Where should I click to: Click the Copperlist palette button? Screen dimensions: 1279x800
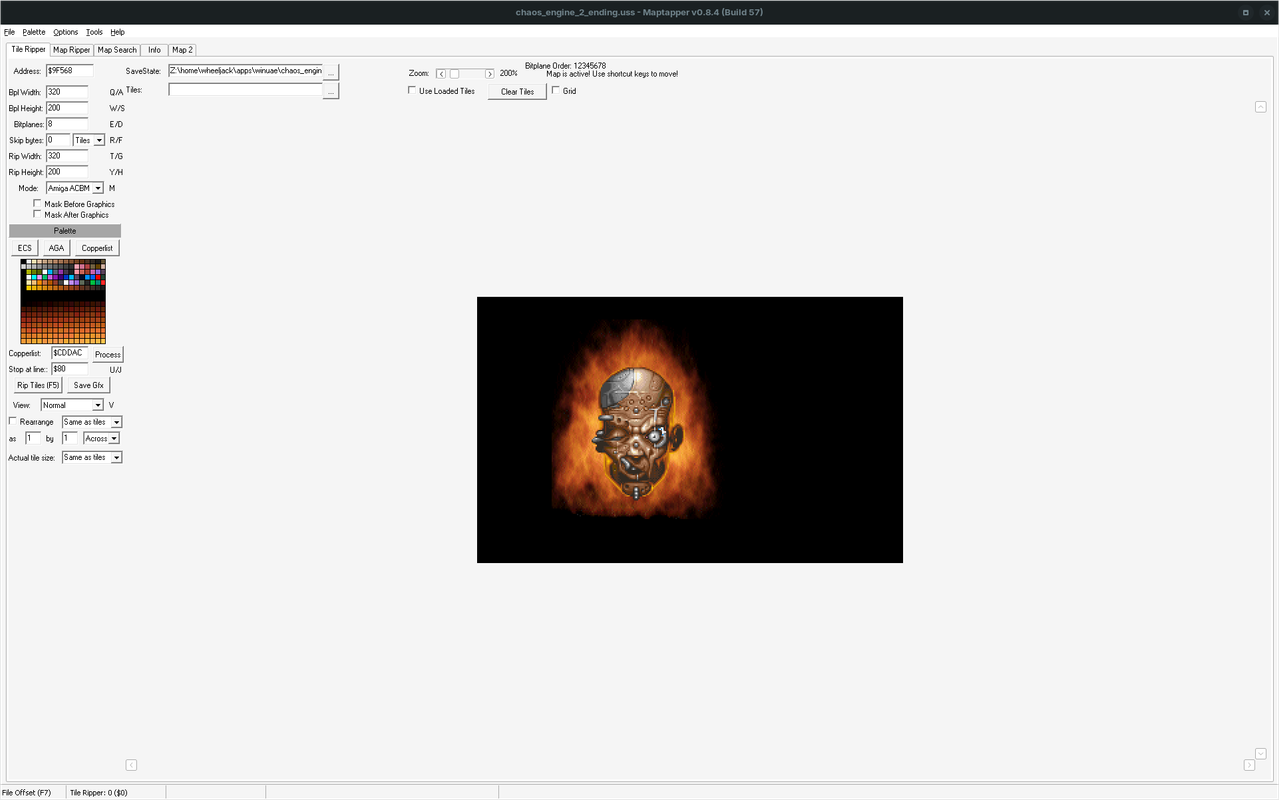pos(97,248)
